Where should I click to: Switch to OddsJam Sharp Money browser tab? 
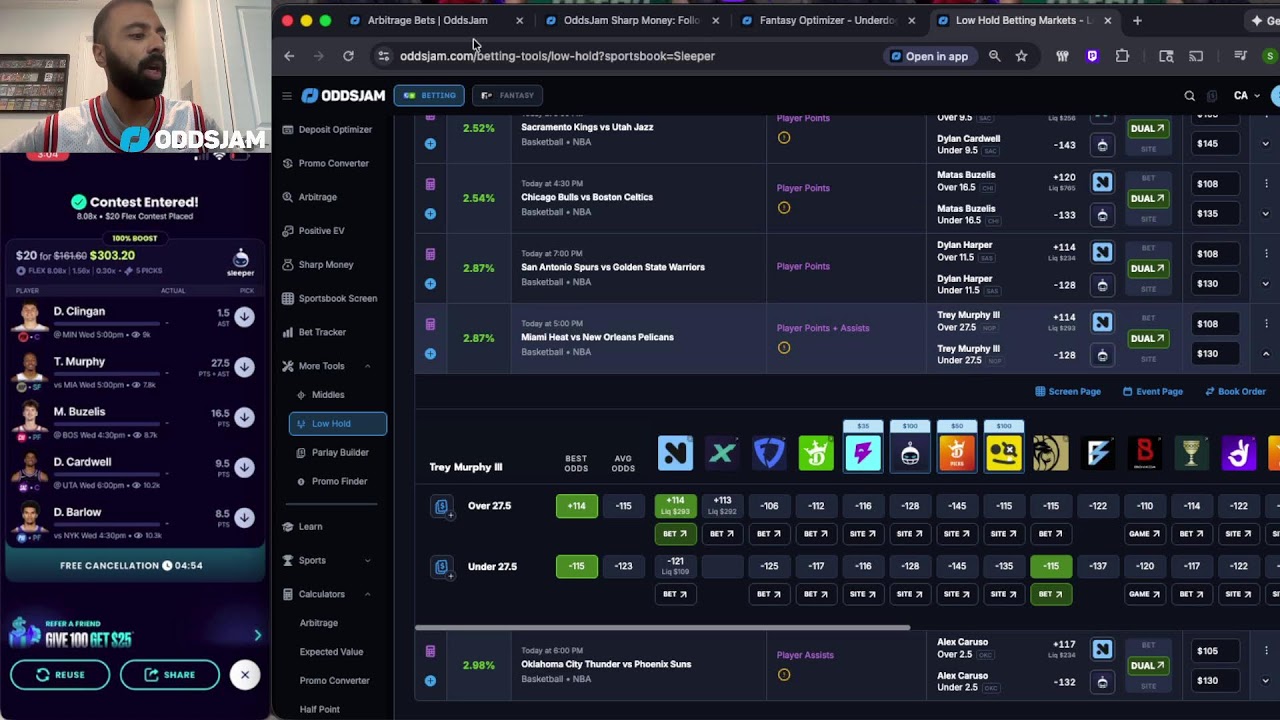coord(631,20)
